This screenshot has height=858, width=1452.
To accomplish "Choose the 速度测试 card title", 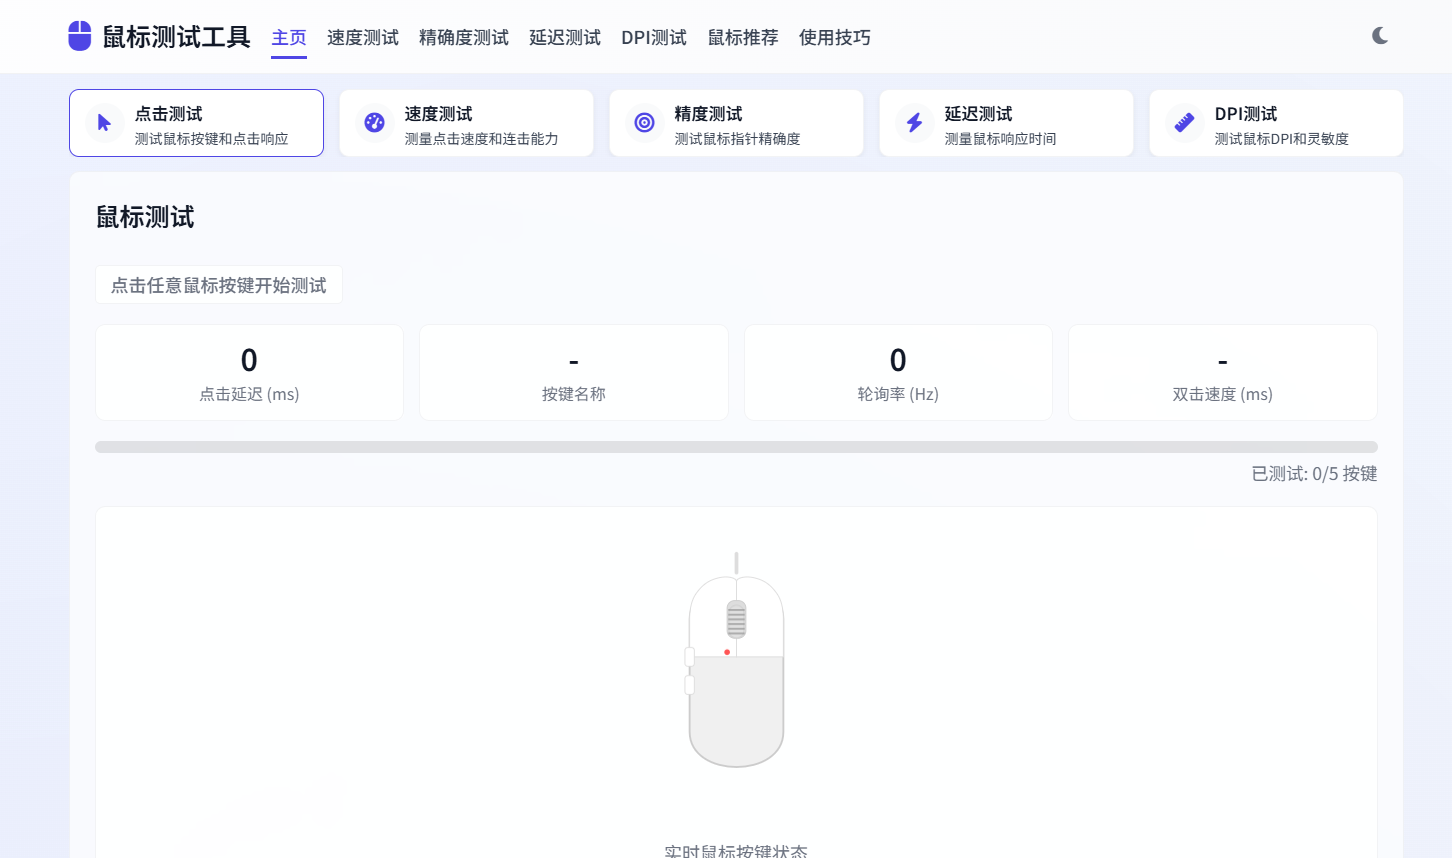I will [x=439, y=114].
